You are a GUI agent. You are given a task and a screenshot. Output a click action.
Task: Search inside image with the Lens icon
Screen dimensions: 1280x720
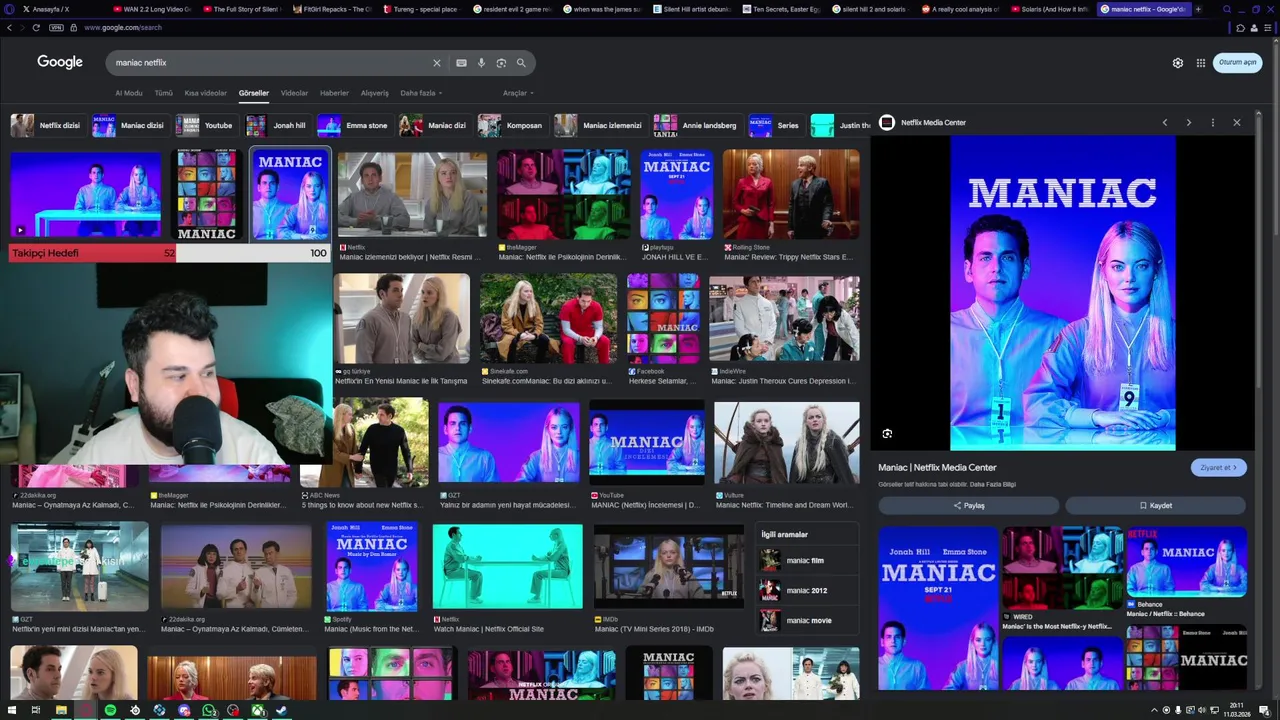(x=887, y=433)
